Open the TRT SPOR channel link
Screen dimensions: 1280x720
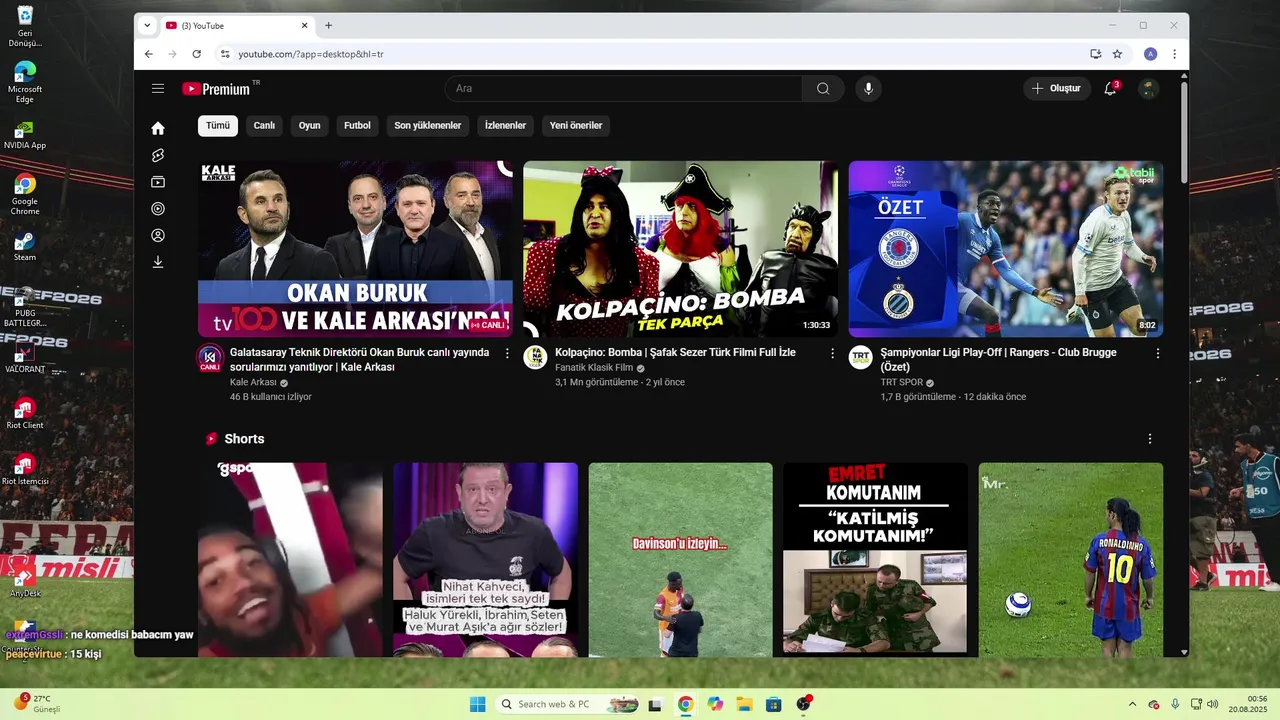pyautogui.click(x=901, y=382)
